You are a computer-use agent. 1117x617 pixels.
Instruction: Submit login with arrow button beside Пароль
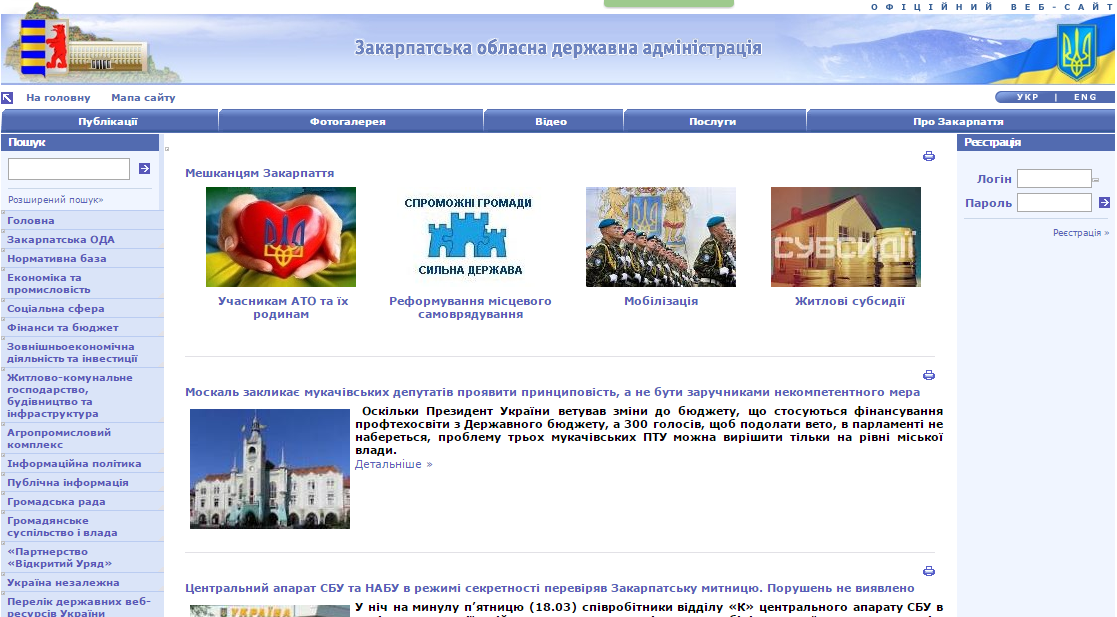(1104, 203)
